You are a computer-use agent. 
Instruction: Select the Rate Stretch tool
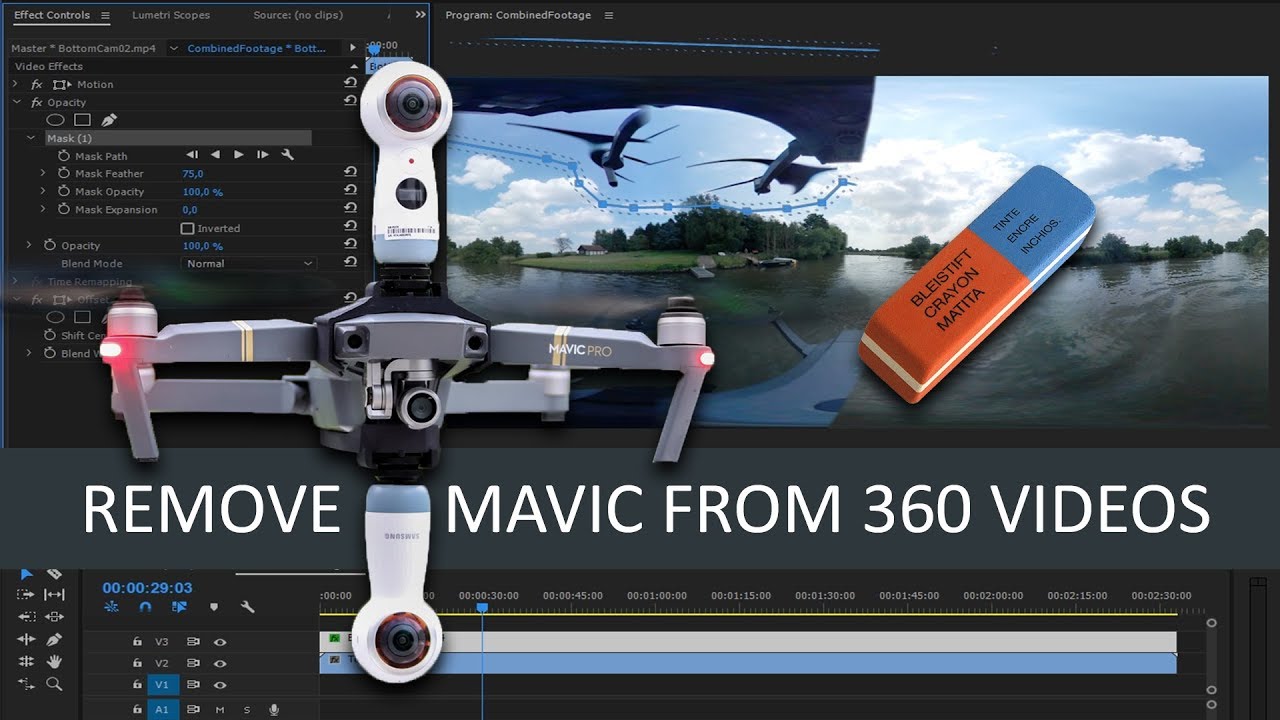[27, 684]
